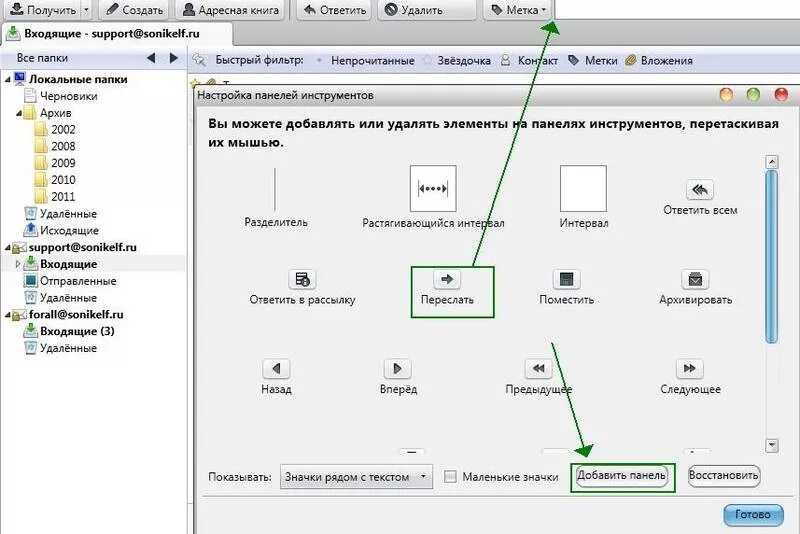Screen dimensions: 800x534
Task: Select the Ответить в рассылку icon
Action: coord(302,279)
